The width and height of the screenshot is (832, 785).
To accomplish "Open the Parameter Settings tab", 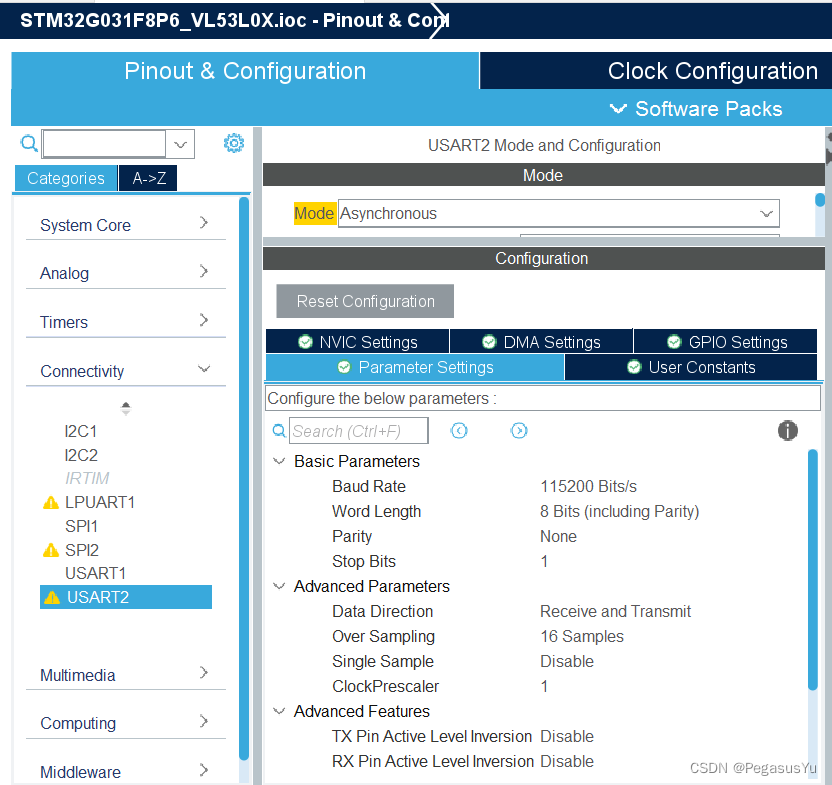I will (415, 367).
